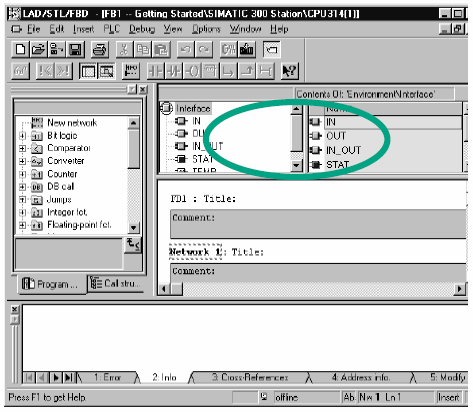Close the program elements pane

[x=143, y=89]
